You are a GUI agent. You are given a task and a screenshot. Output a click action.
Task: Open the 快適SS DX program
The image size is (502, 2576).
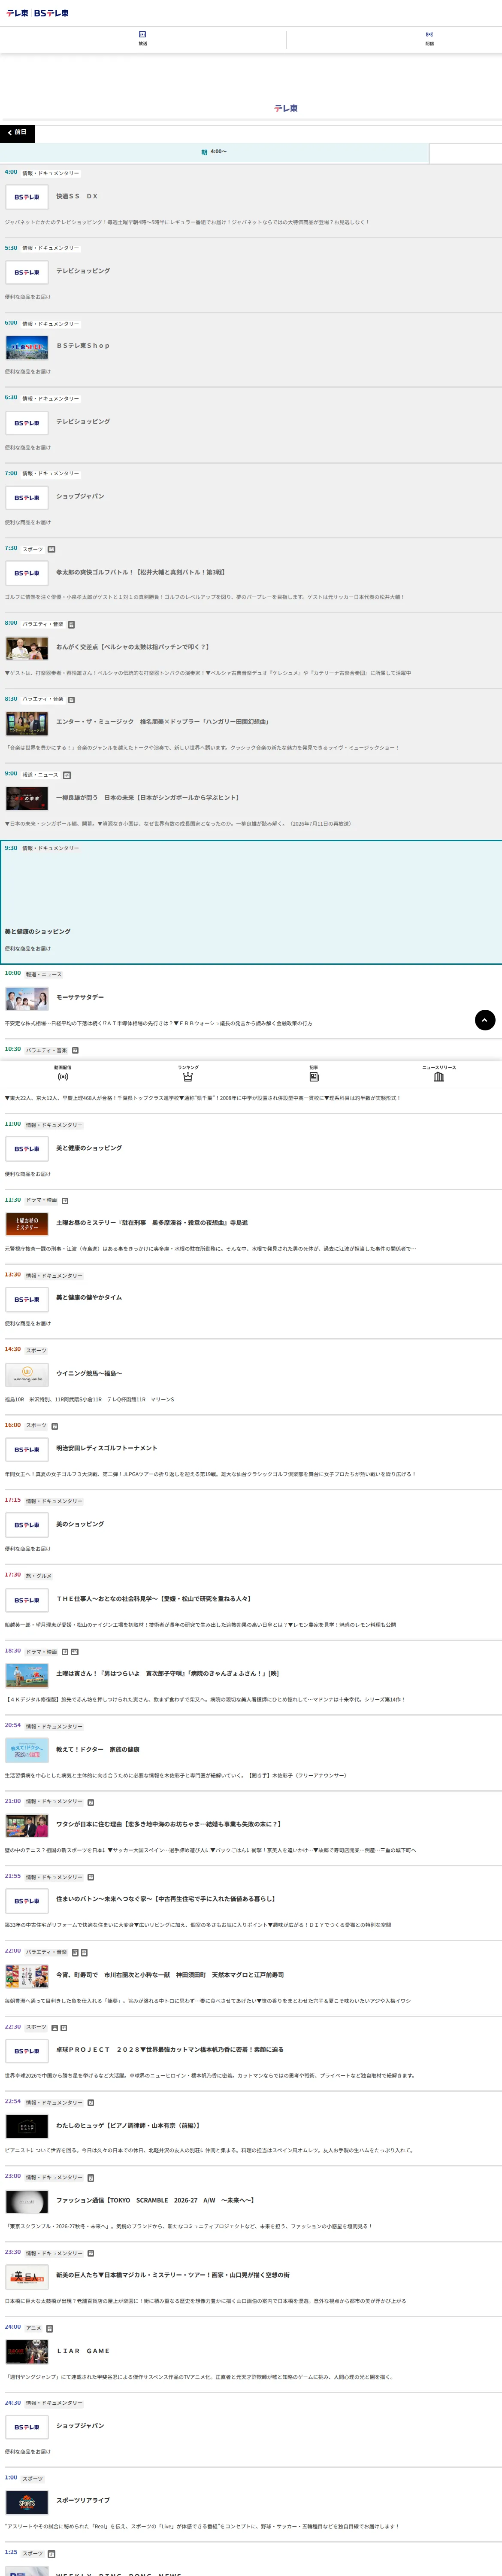(77, 196)
